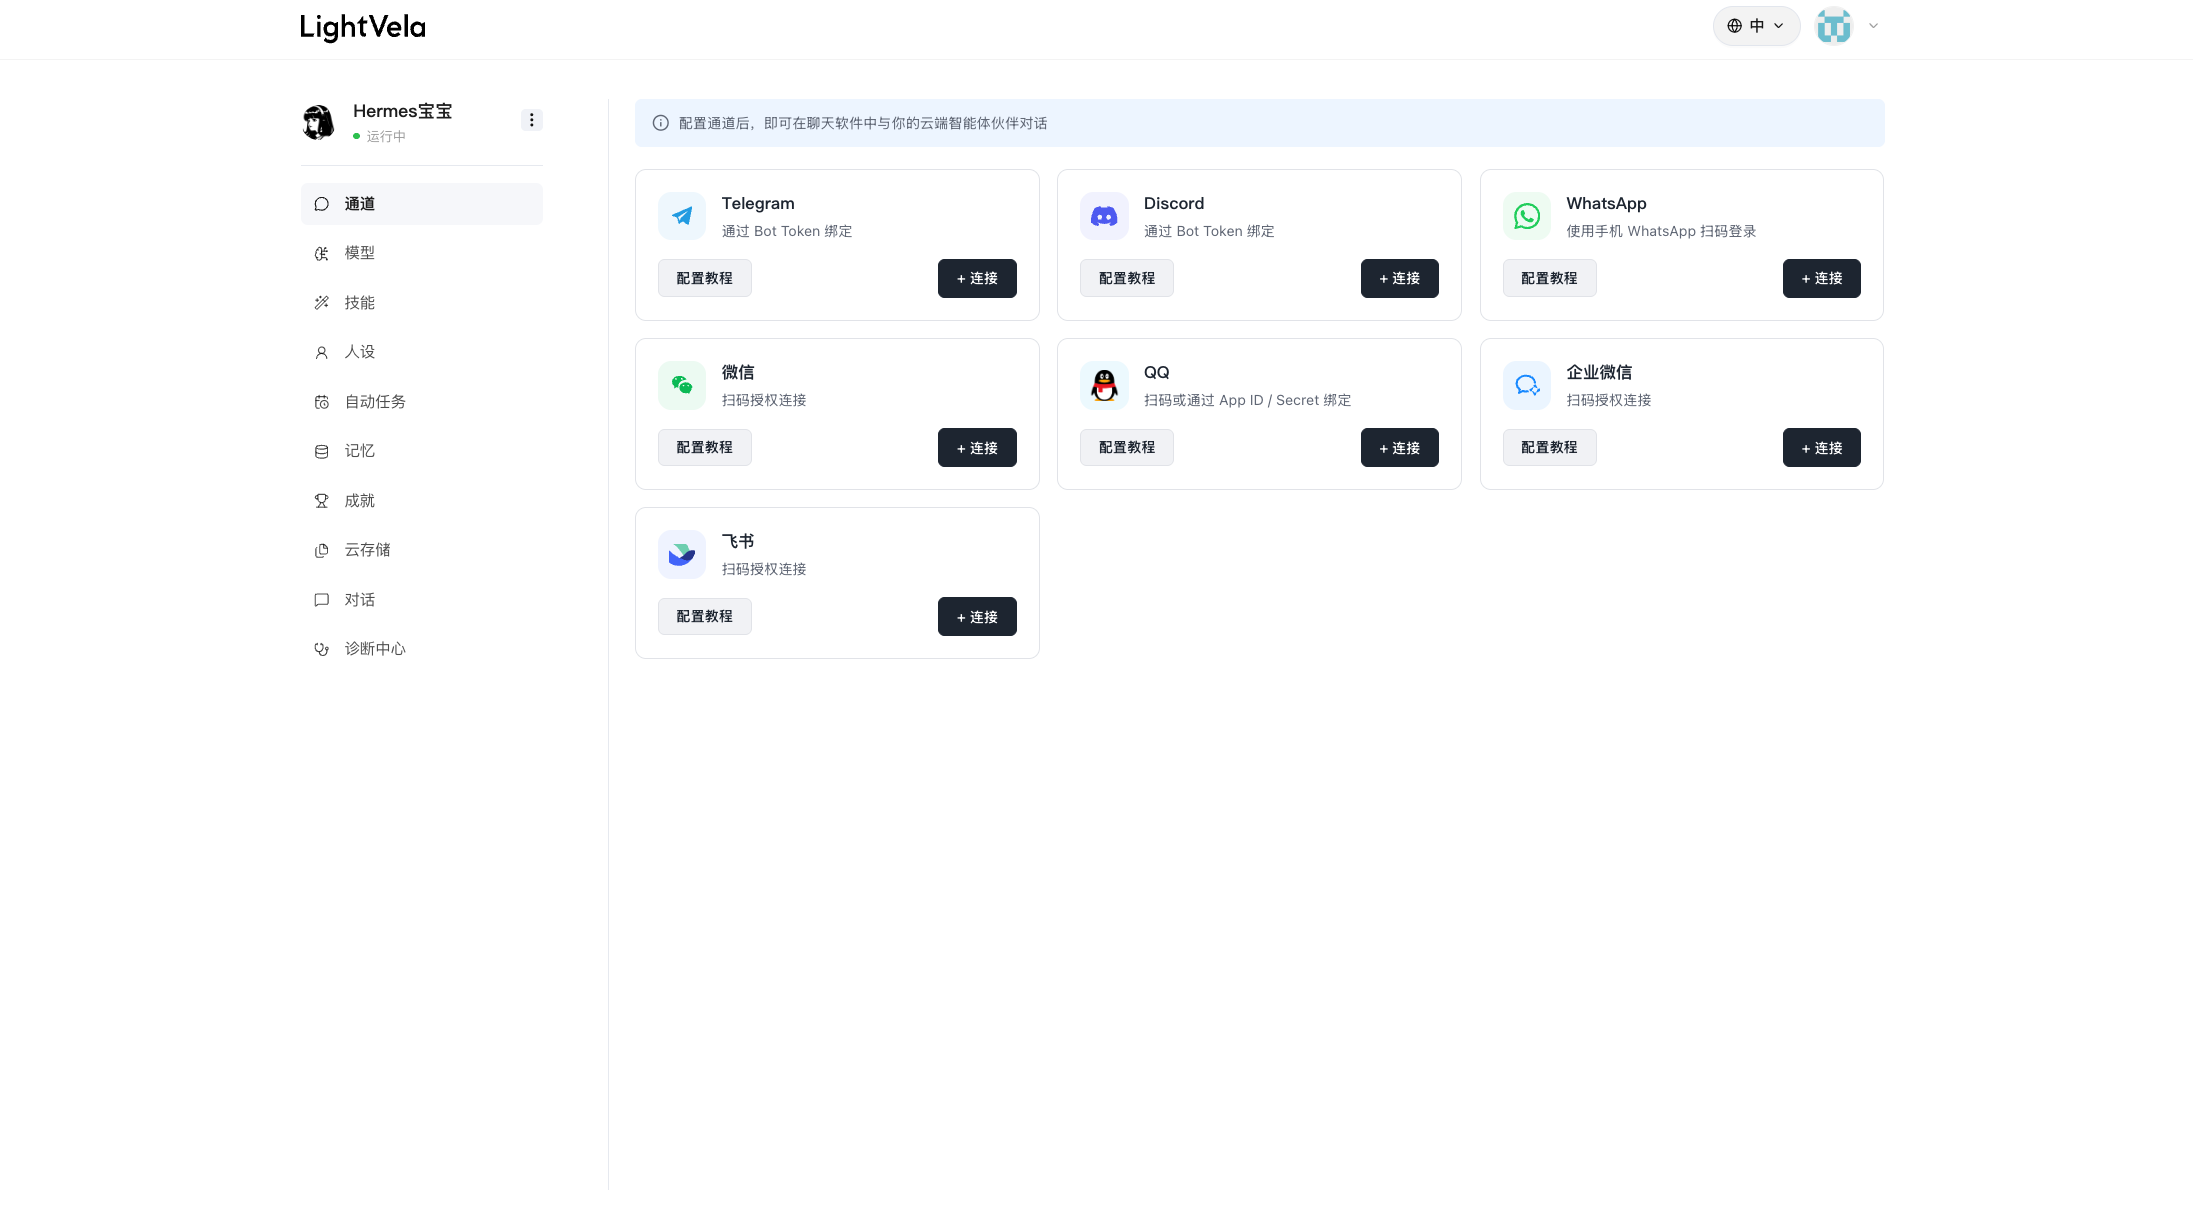
Task: Open 人设 in the sidebar
Action: point(422,352)
